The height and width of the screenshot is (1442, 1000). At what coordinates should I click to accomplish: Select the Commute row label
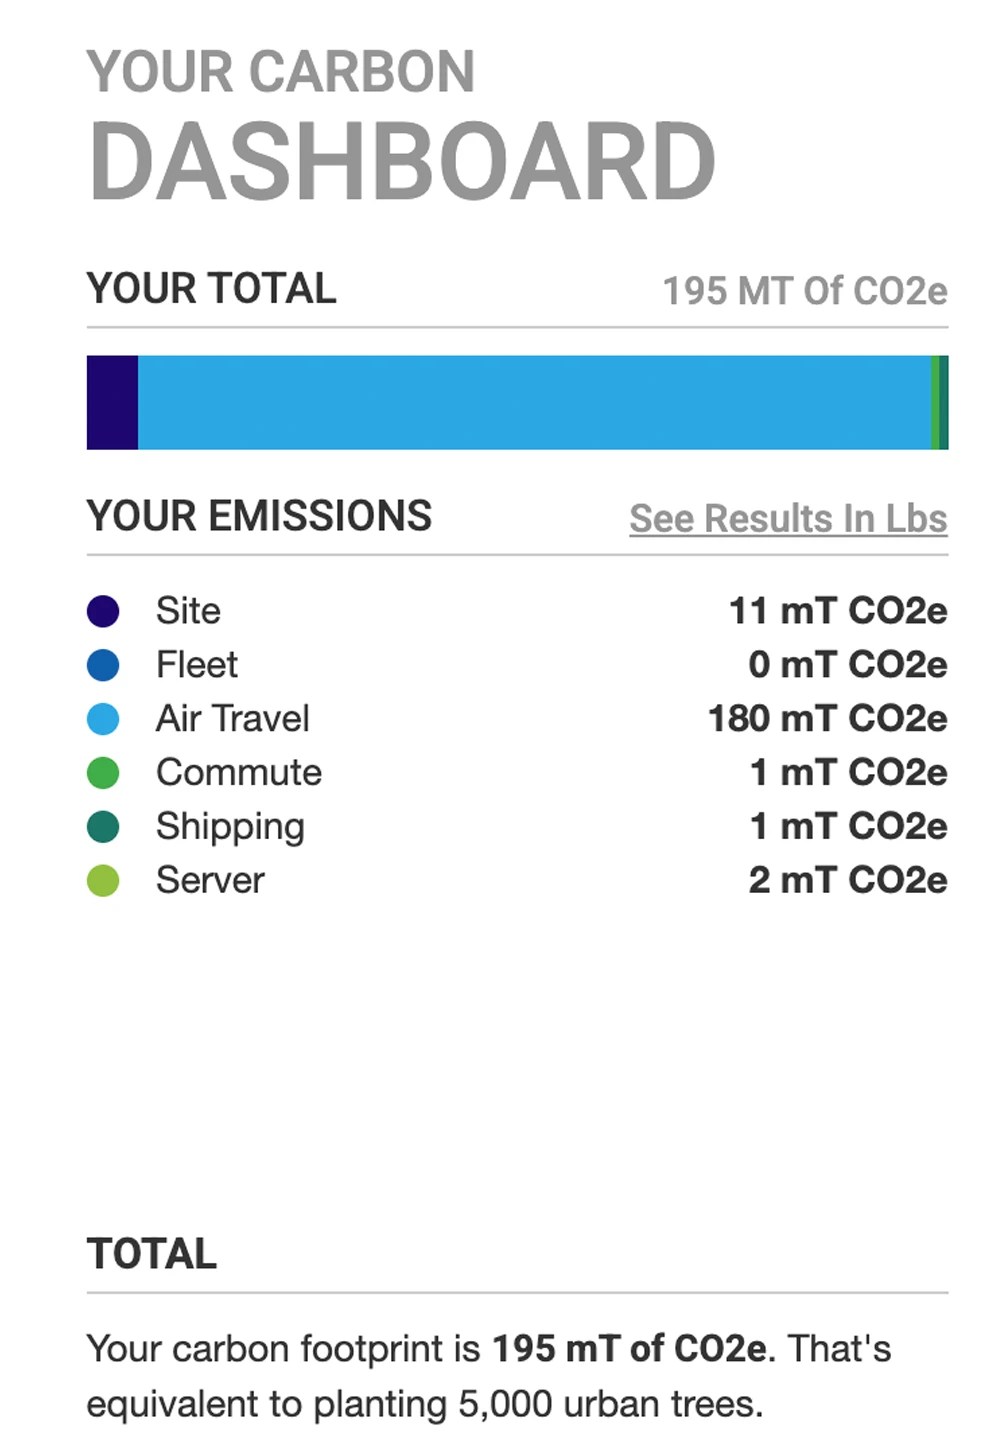click(239, 773)
